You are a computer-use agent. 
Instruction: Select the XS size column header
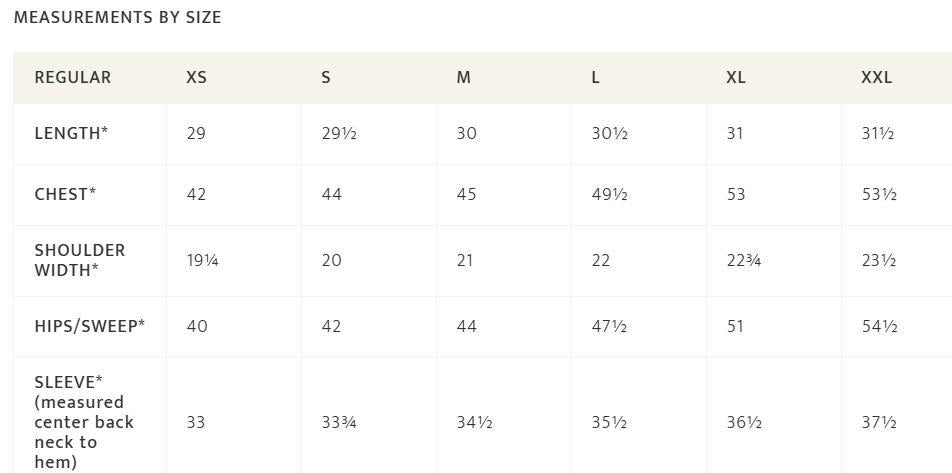(196, 78)
